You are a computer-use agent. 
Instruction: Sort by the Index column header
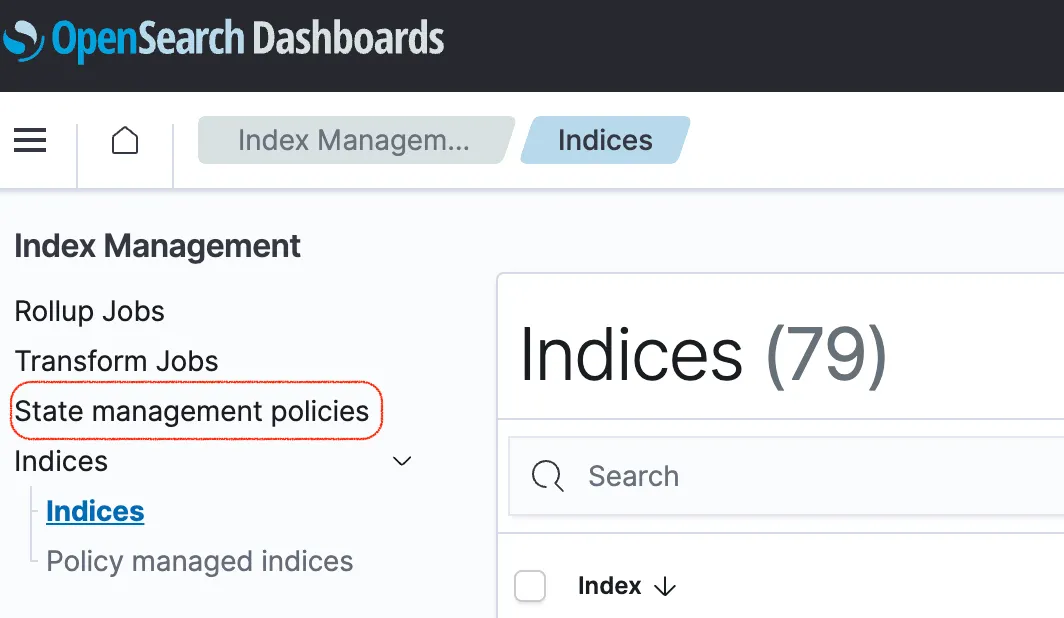coord(609,586)
